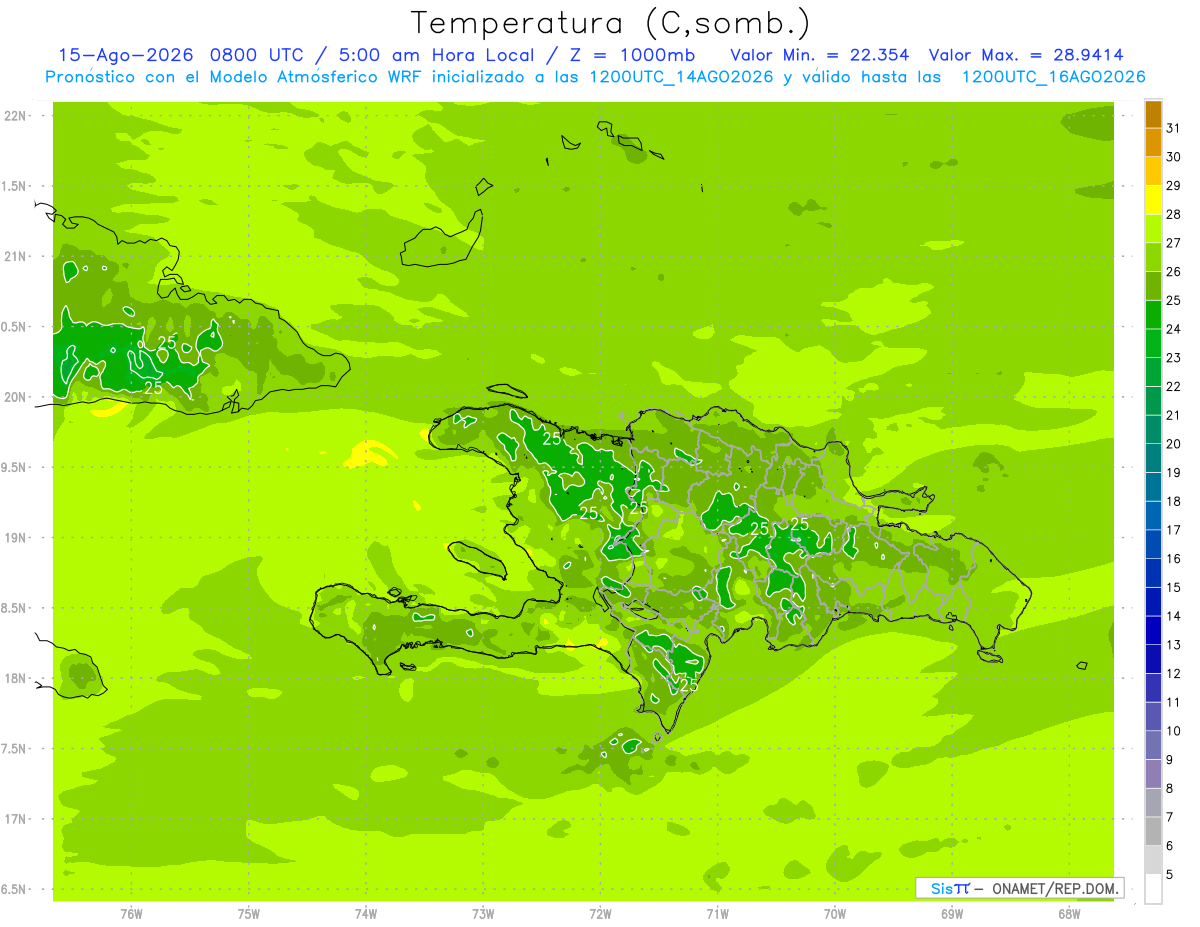Viewport: 1200px width, 927px height.
Task: Click the legend value "5"
Action: point(1169,875)
